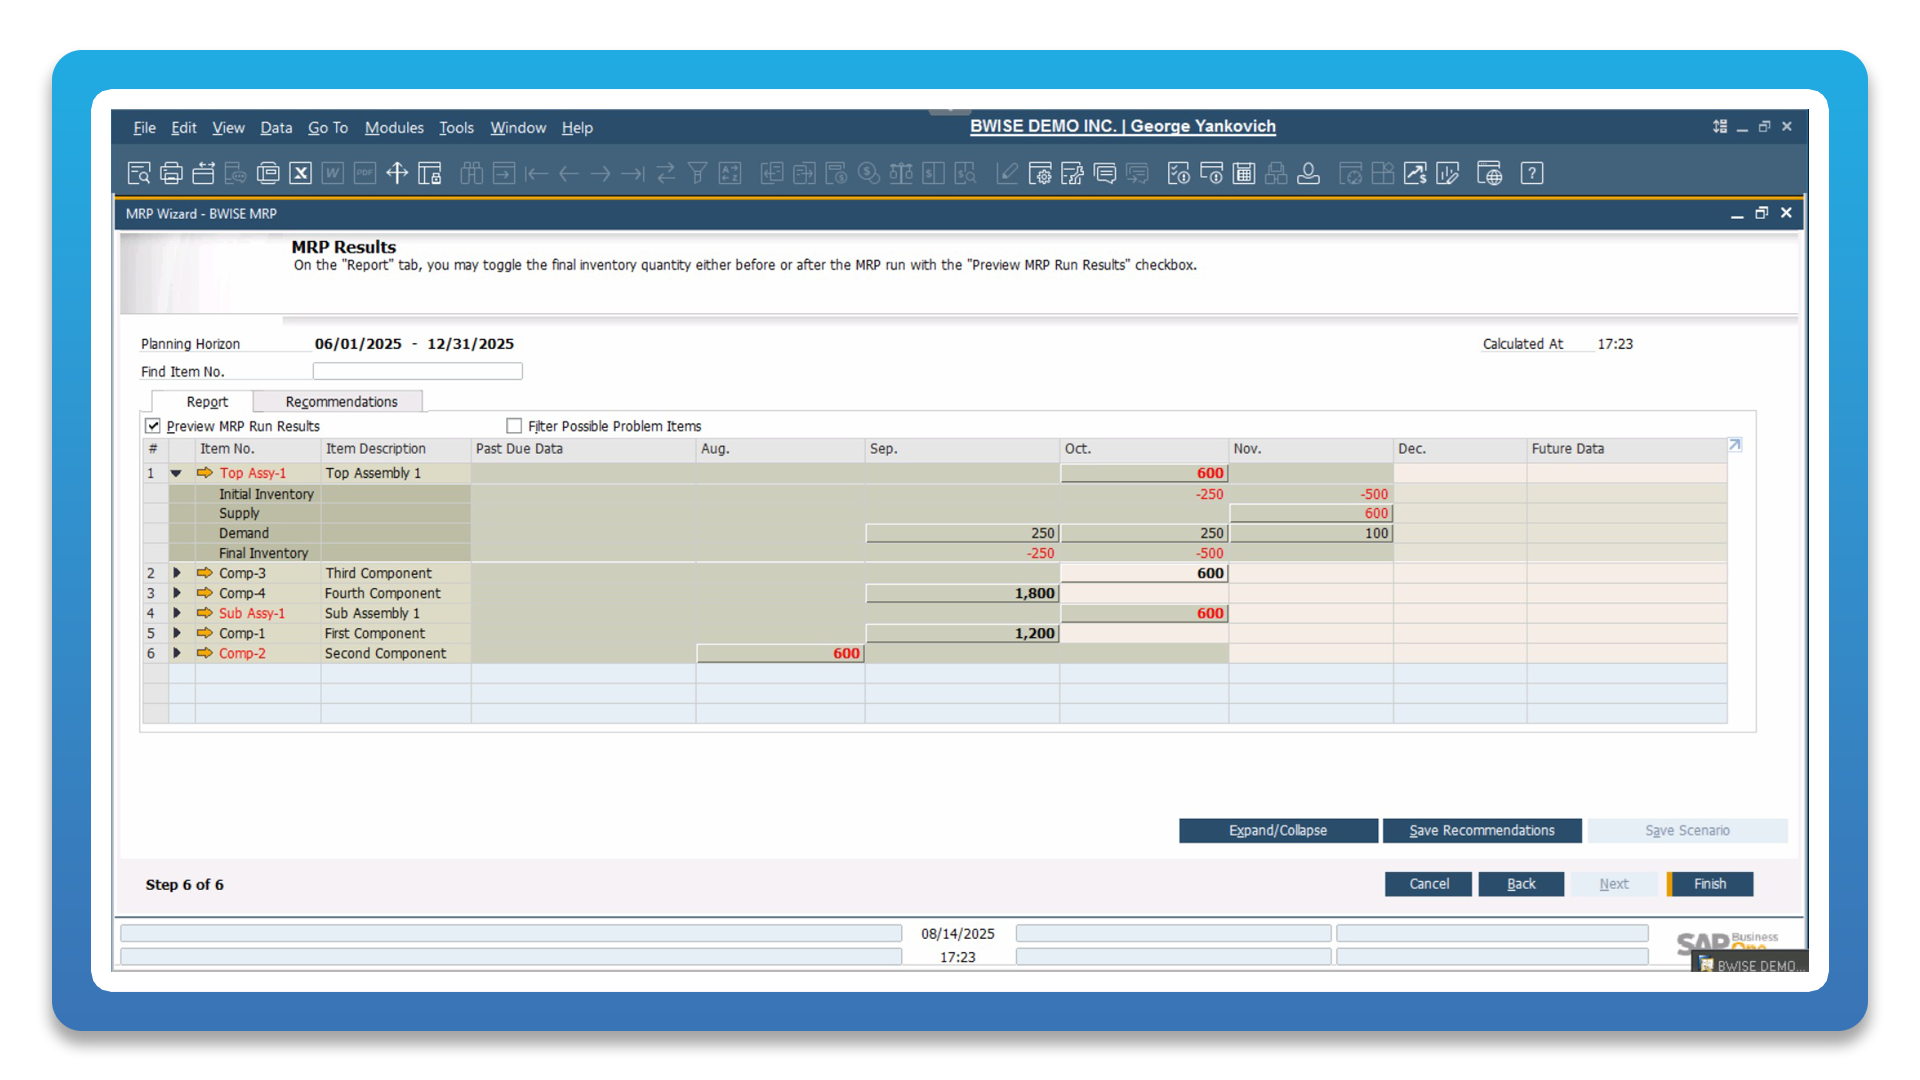1920x1080 pixels.
Task: Sort the table using the A-Z icon
Action: coord(730,172)
